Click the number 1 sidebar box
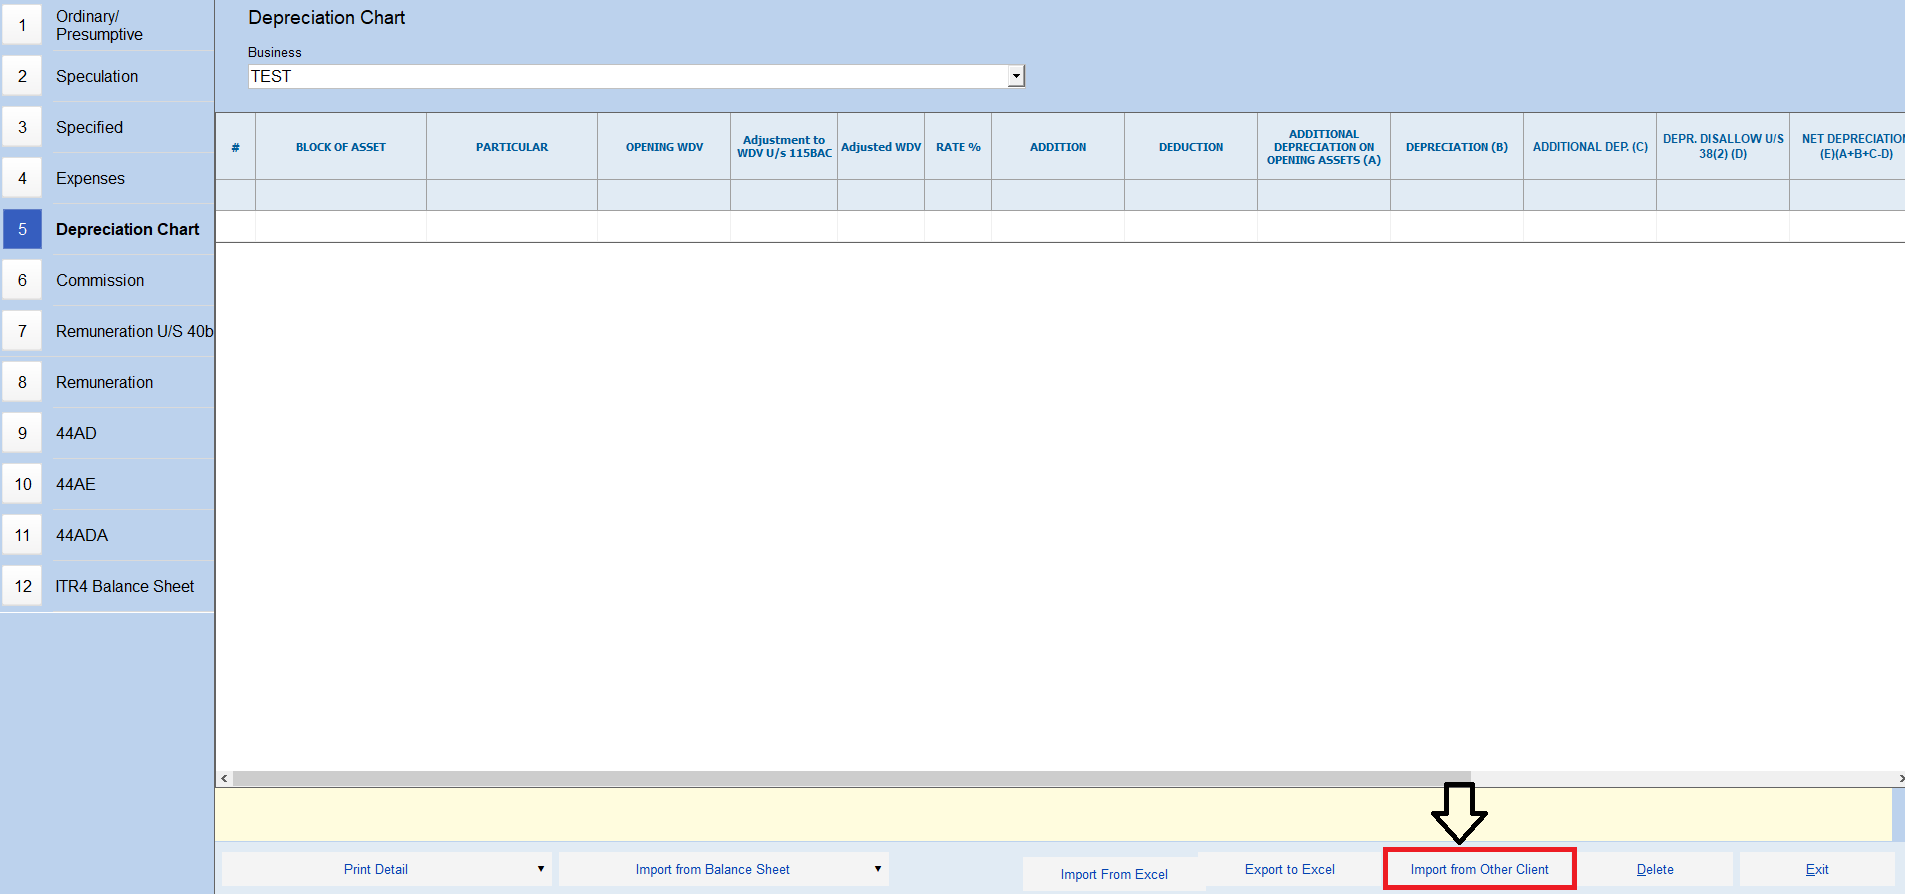 22,25
